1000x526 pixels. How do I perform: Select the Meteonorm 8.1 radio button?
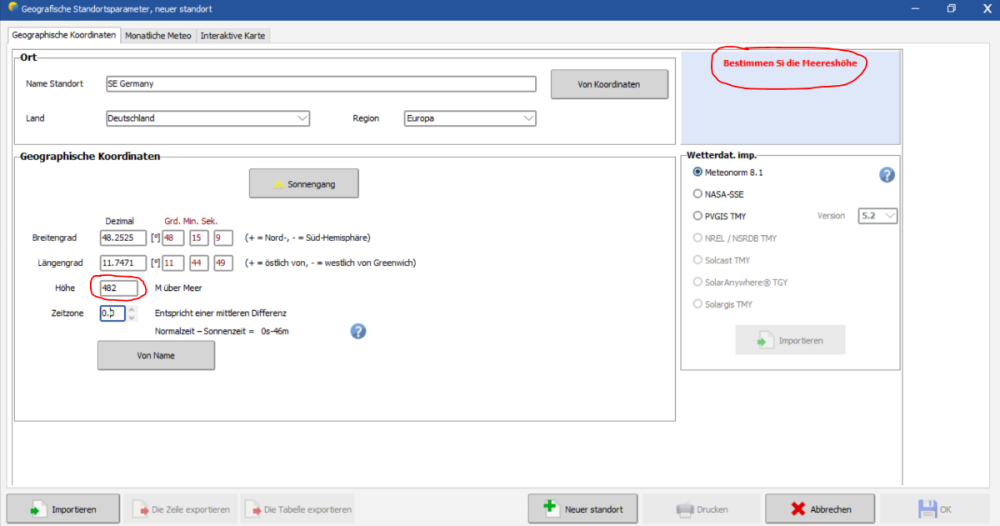pyautogui.click(x=698, y=172)
